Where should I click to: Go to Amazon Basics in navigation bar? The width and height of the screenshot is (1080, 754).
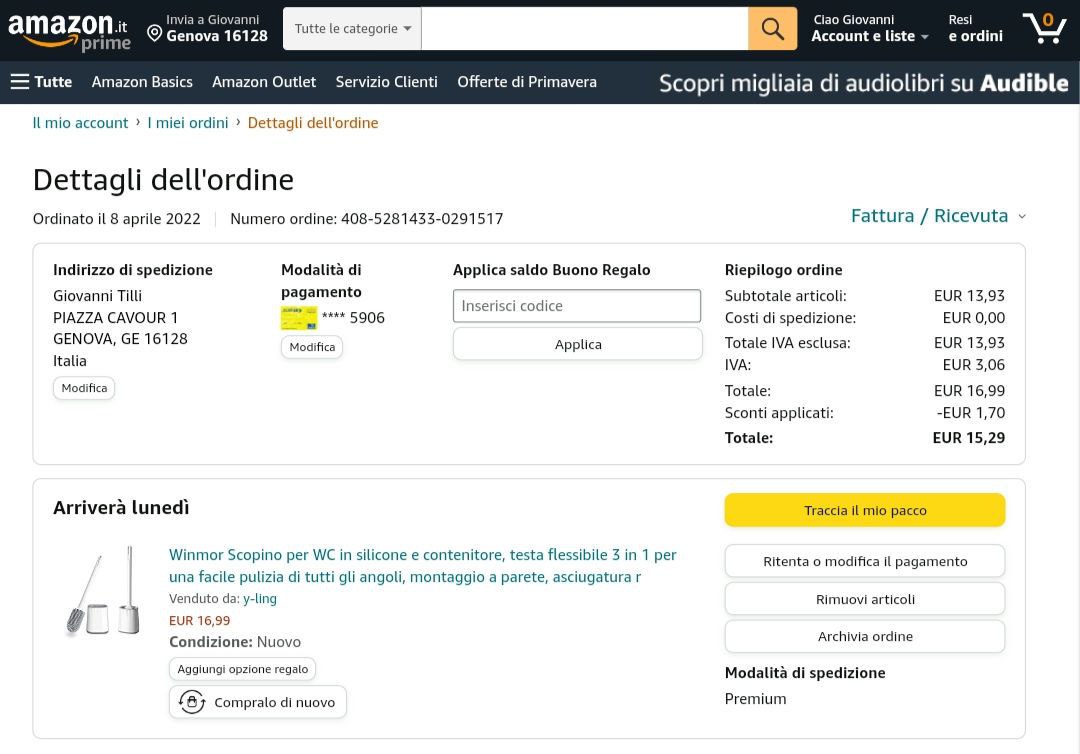[142, 82]
